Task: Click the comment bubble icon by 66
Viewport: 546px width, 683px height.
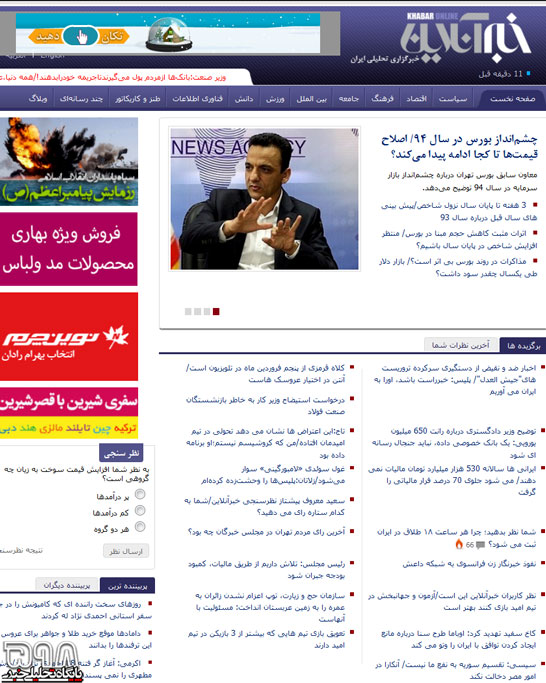Action: [x=480, y=545]
